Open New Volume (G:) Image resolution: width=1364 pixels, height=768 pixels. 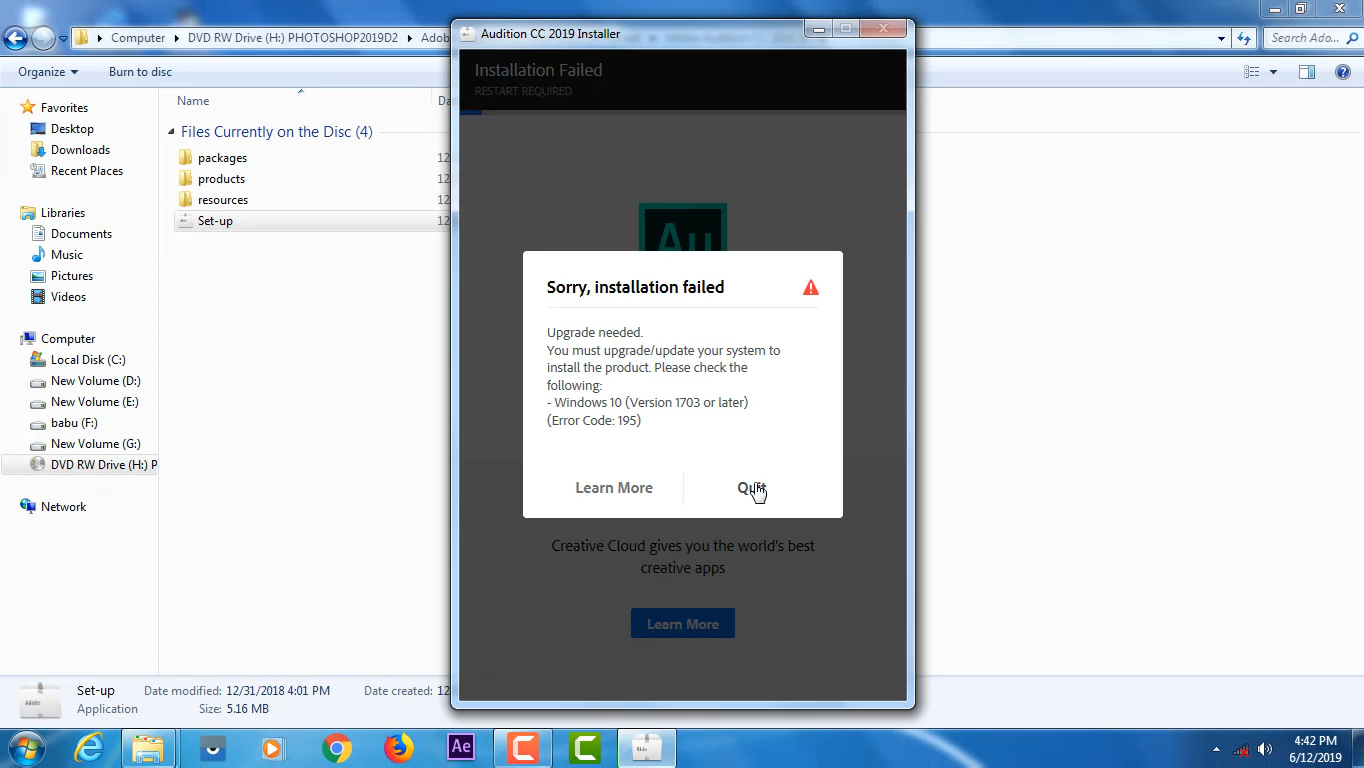point(96,444)
